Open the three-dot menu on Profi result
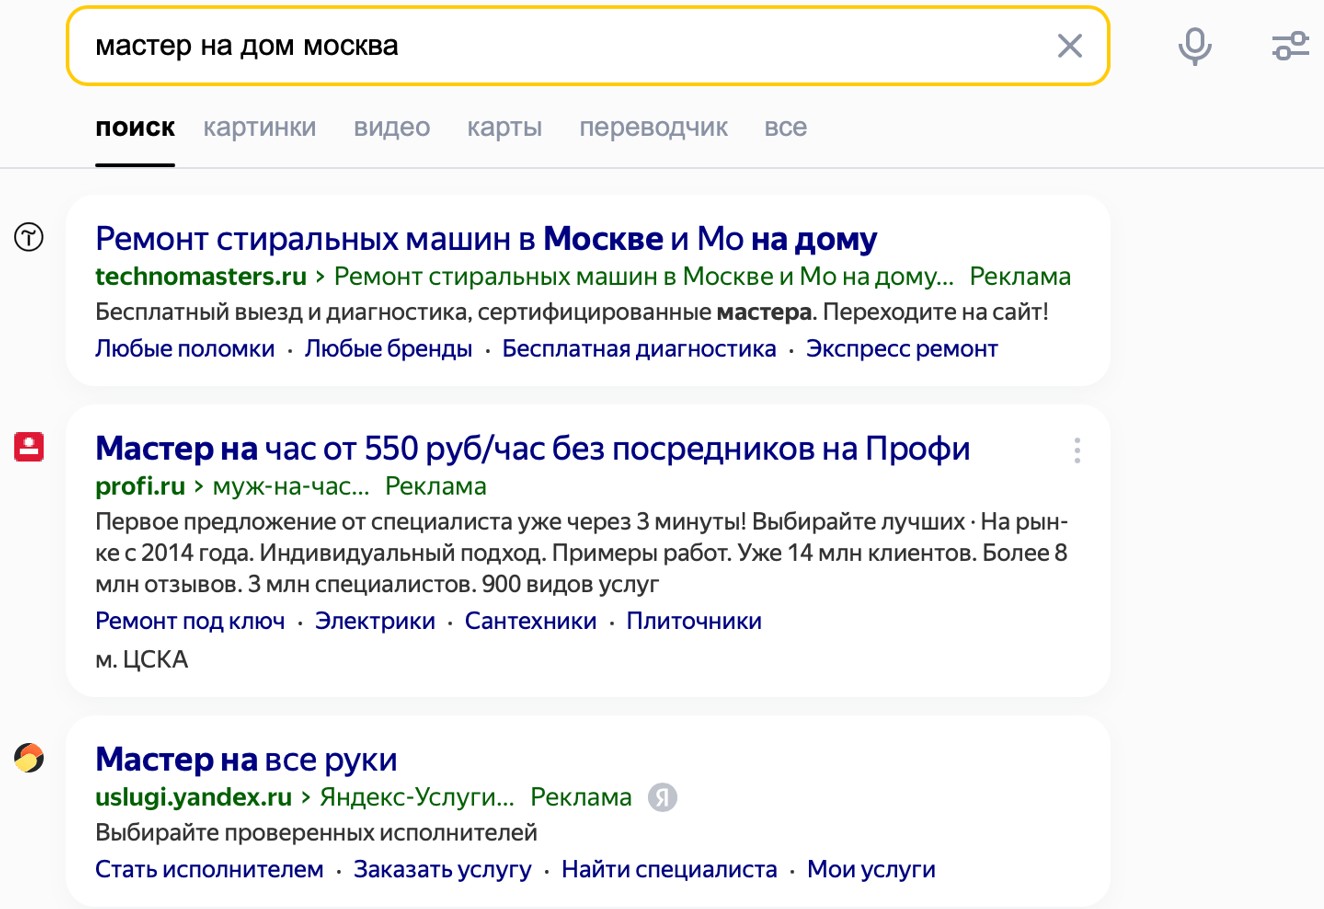 (x=1077, y=450)
